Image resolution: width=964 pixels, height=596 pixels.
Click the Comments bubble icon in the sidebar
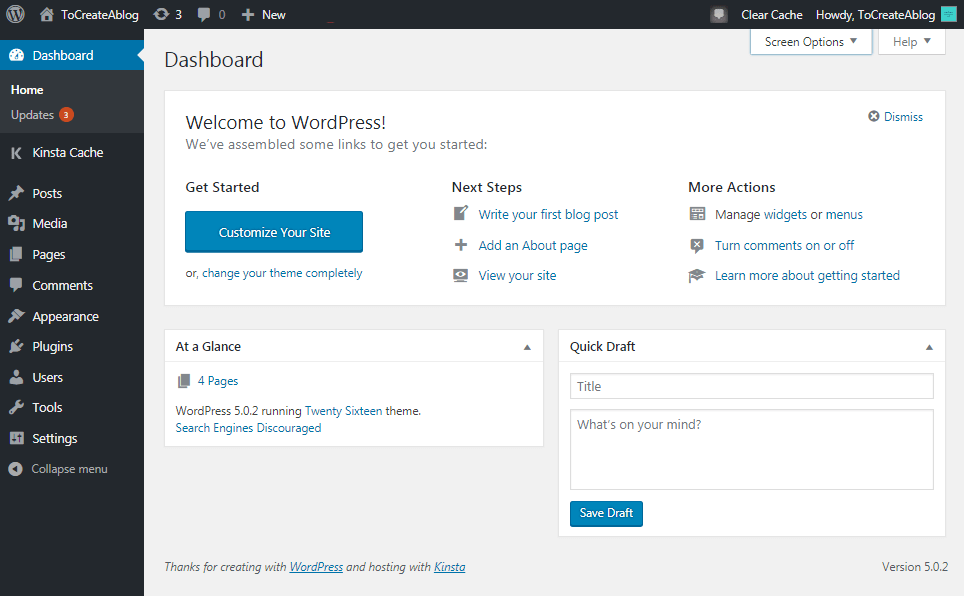[17, 285]
